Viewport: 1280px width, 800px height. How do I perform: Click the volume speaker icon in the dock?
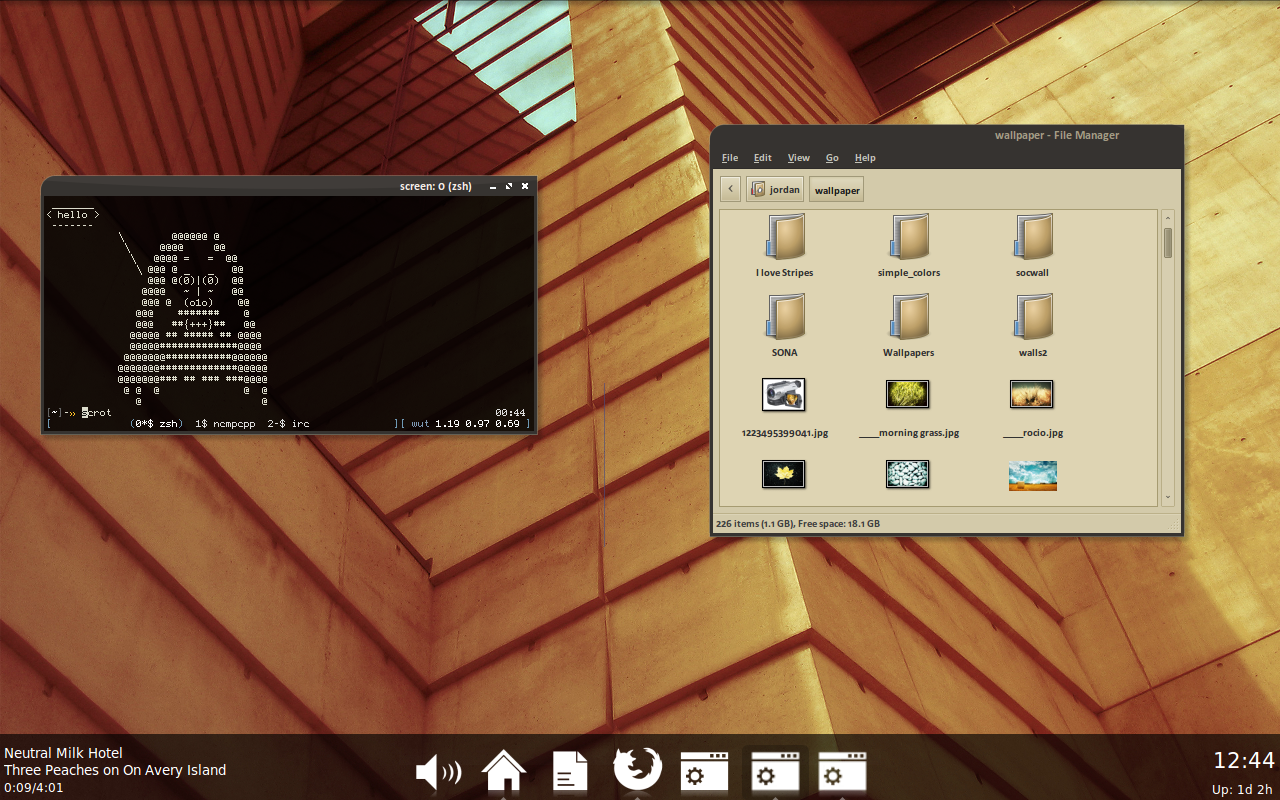438,772
